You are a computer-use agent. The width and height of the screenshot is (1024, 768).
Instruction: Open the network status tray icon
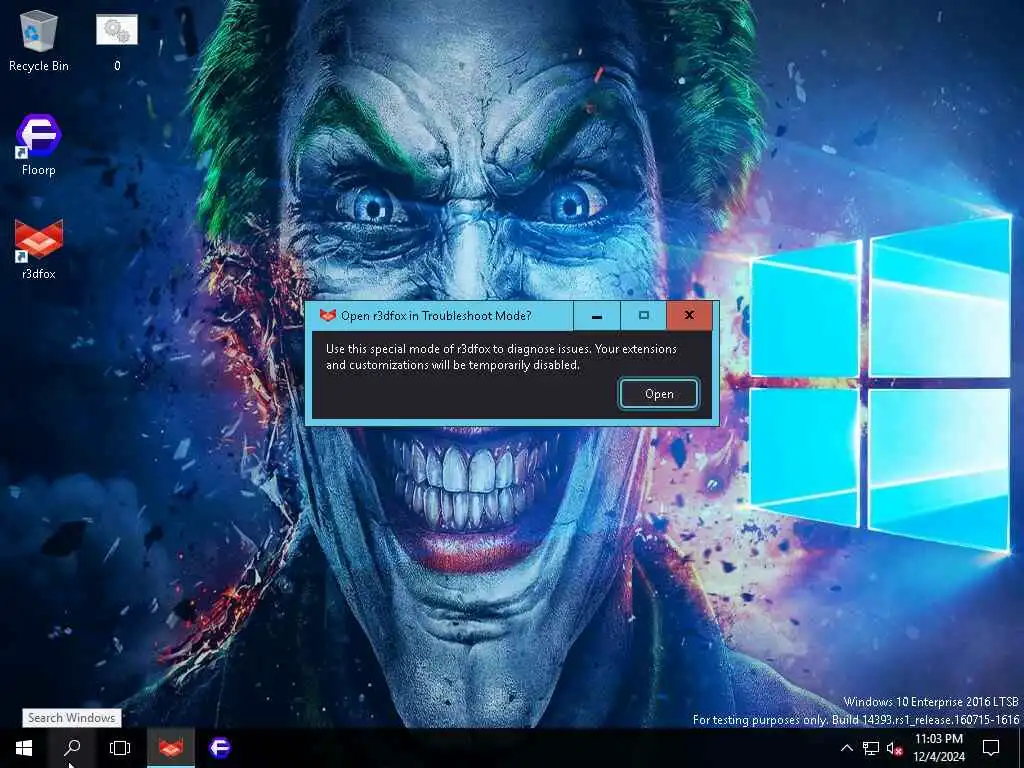click(x=871, y=748)
